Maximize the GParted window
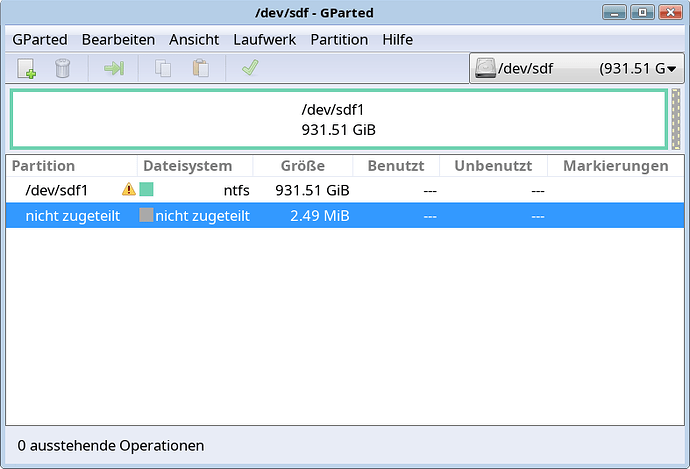 pyautogui.click(x=642, y=12)
